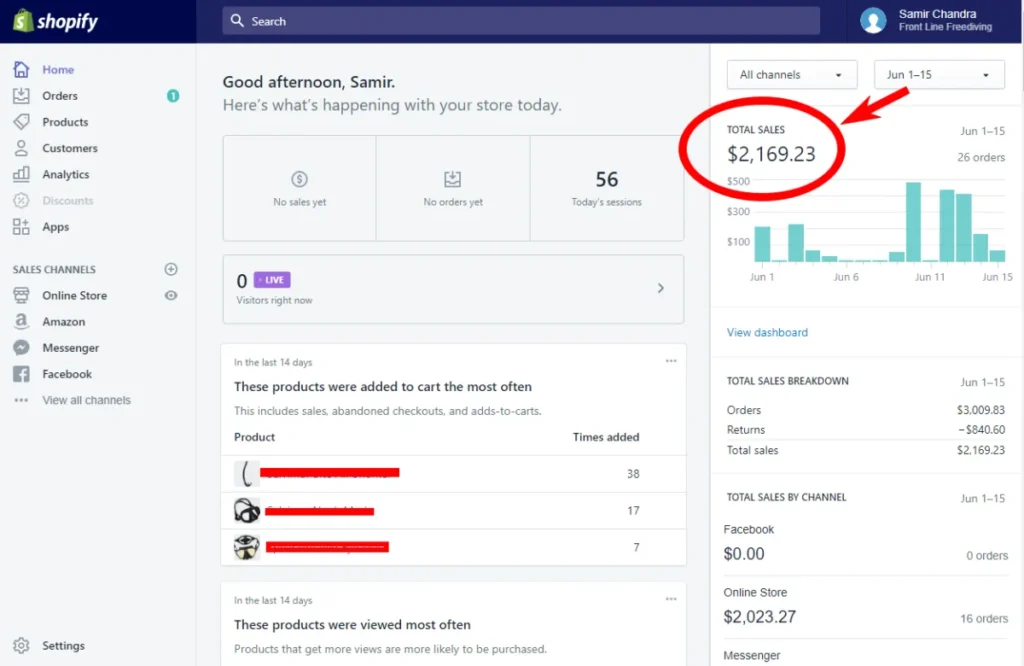Viewport: 1024px width, 666px height.
Task: Select Products in the sidebar menu
Action: 65,122
